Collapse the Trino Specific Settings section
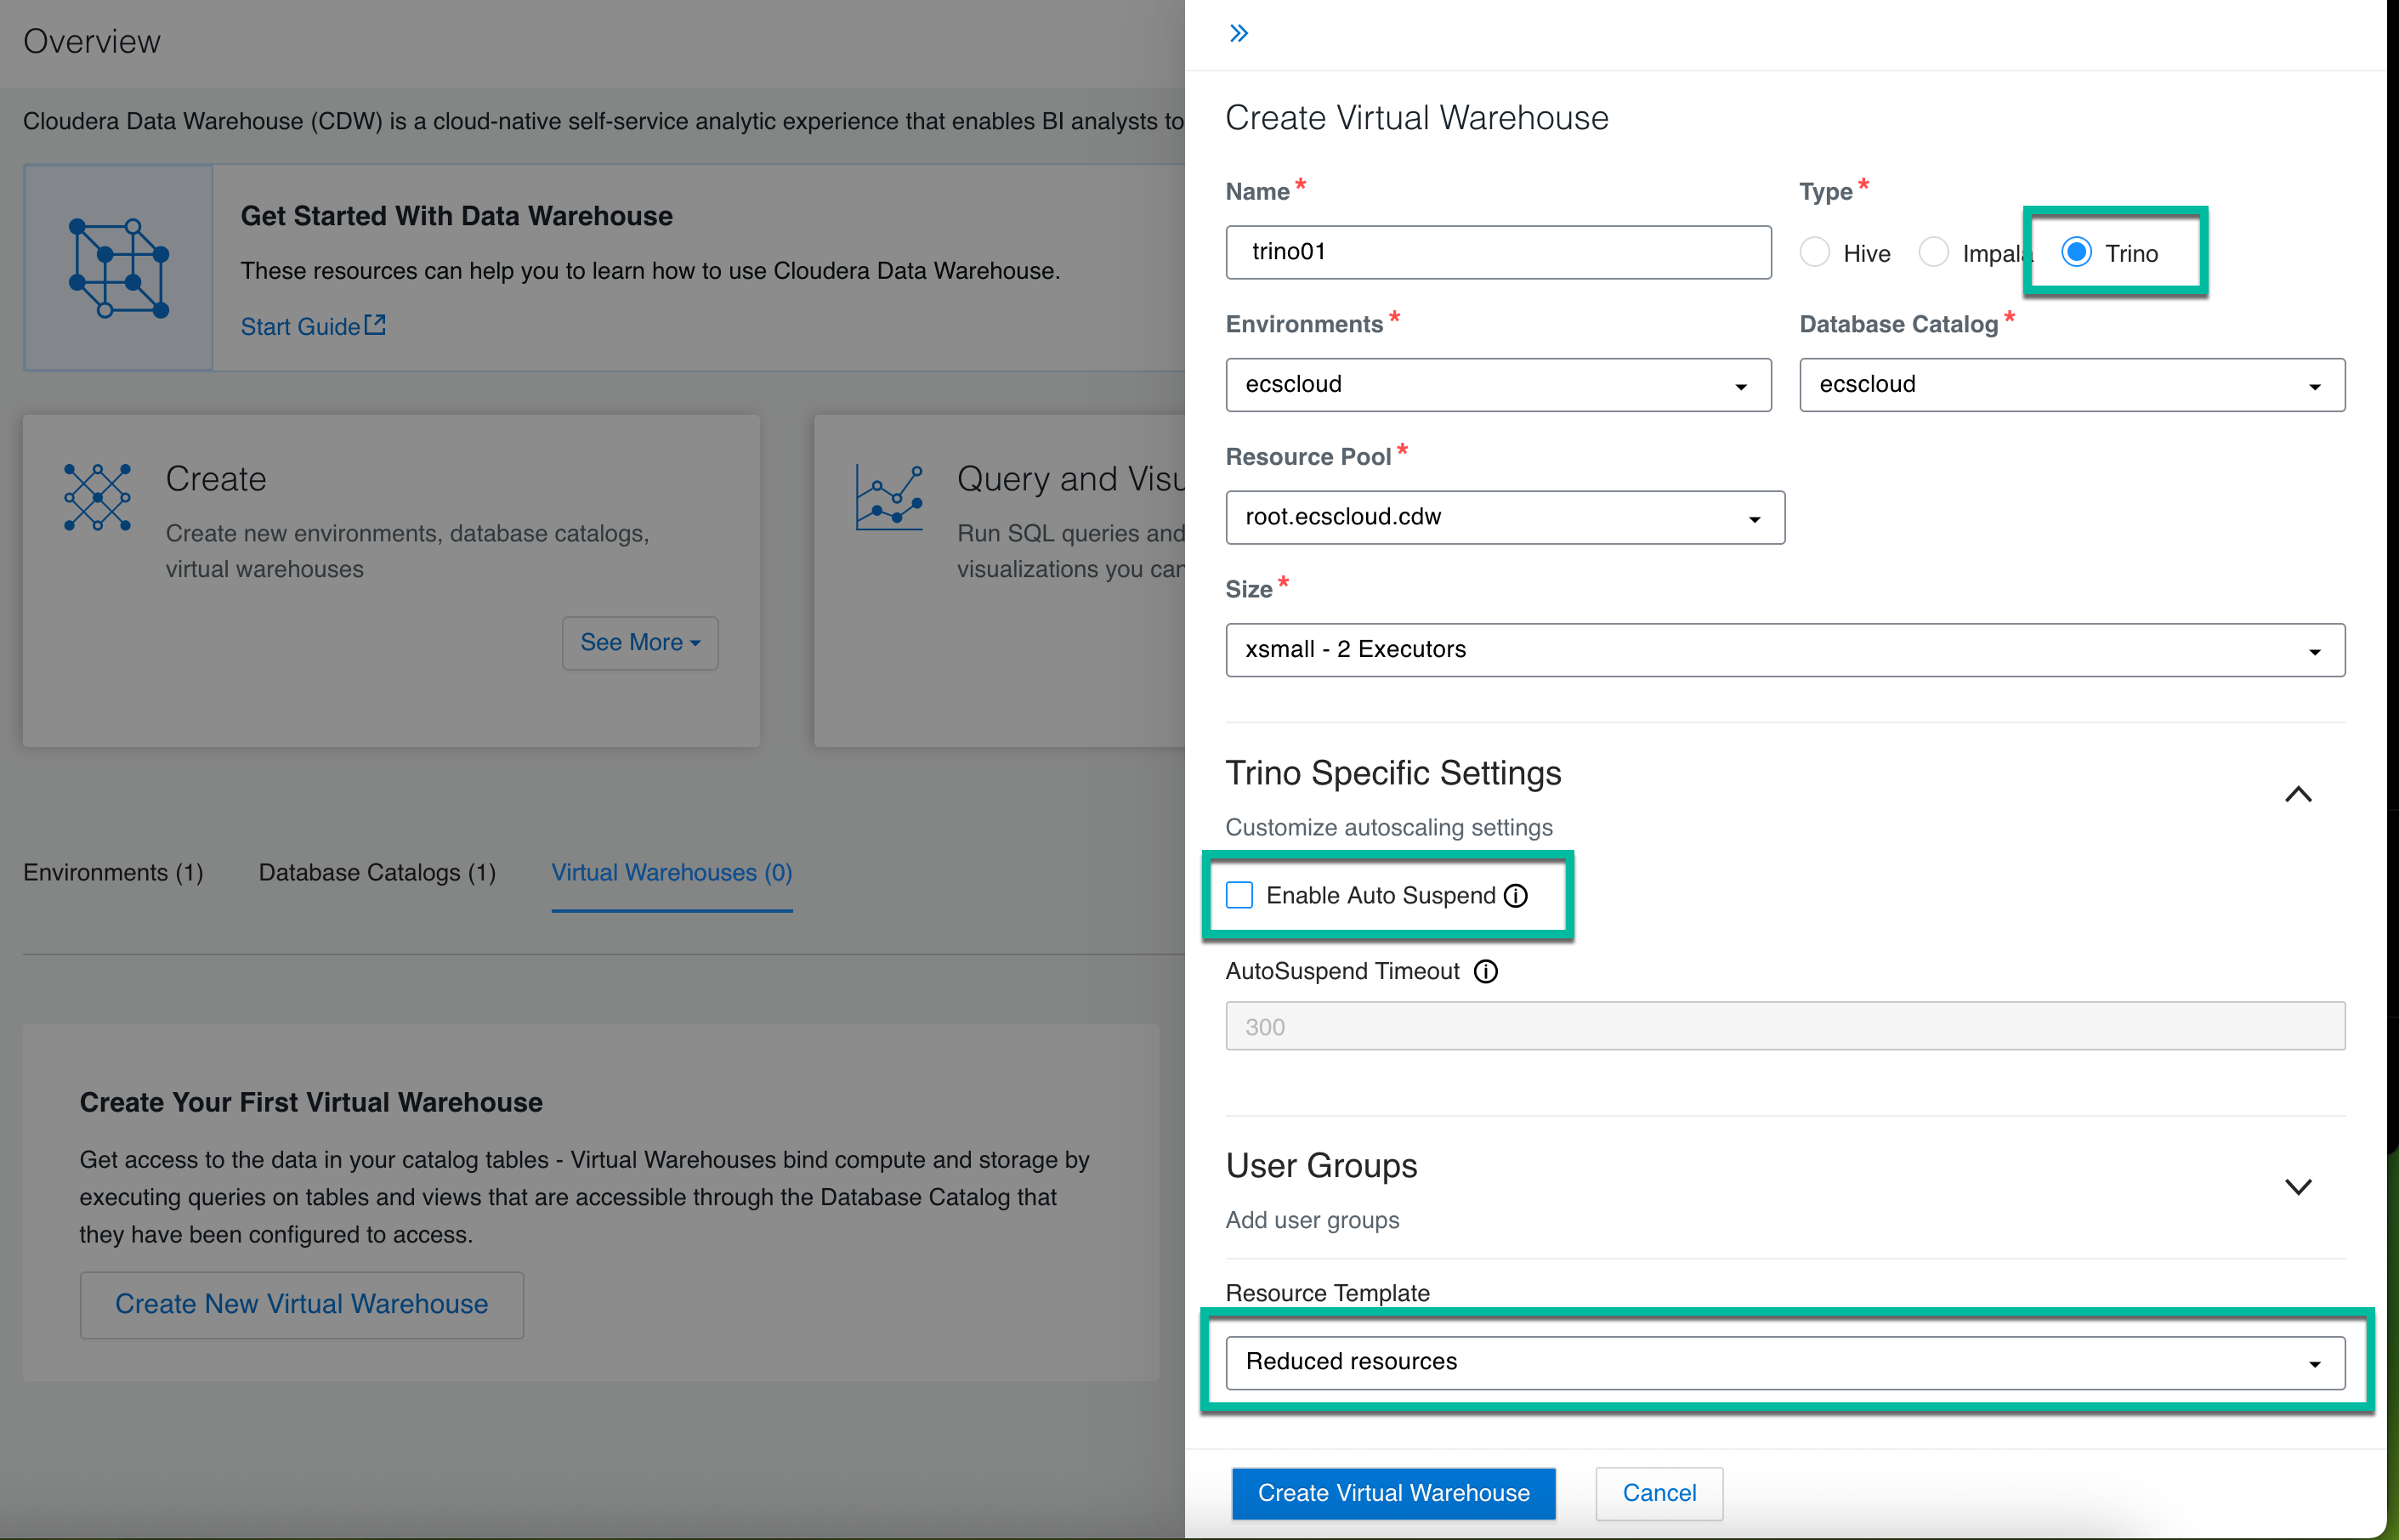2399x1540 pixels. 2297,794
